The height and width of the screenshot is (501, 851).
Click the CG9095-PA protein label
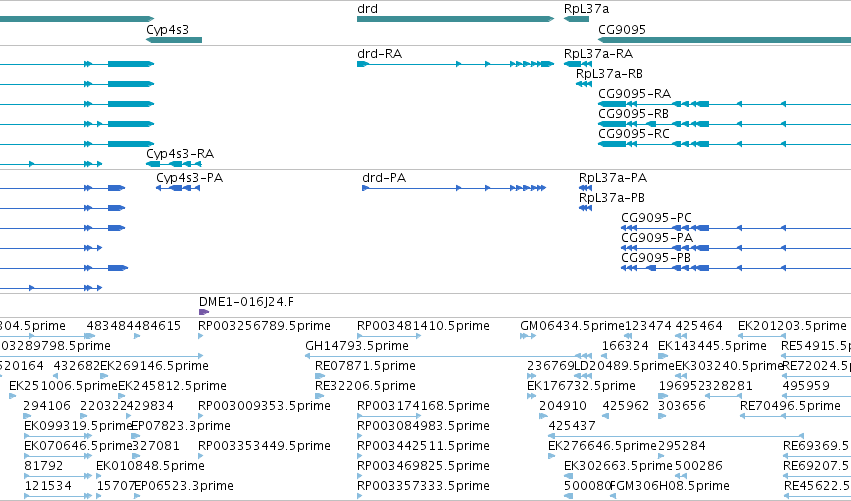657,238
